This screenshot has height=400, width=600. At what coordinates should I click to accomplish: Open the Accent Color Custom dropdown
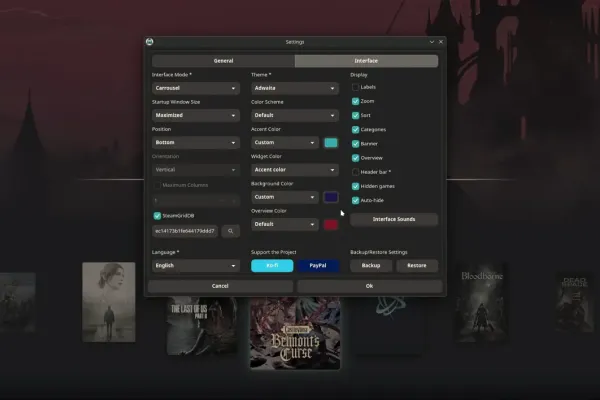point(285,142)
